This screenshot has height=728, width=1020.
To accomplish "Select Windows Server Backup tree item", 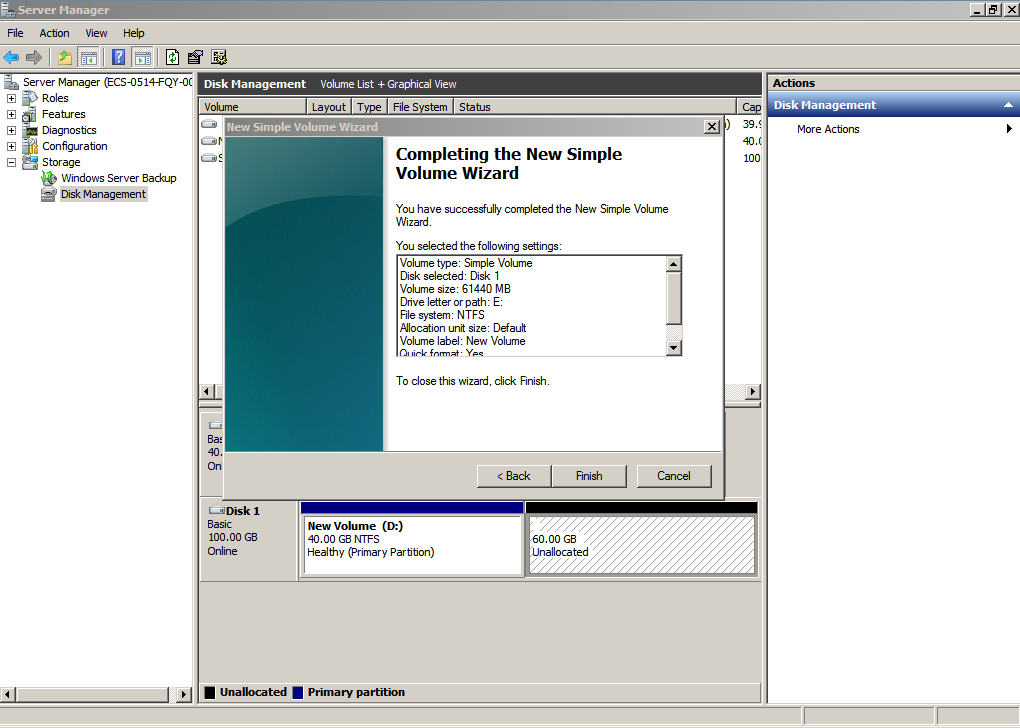I will (118, 178).
